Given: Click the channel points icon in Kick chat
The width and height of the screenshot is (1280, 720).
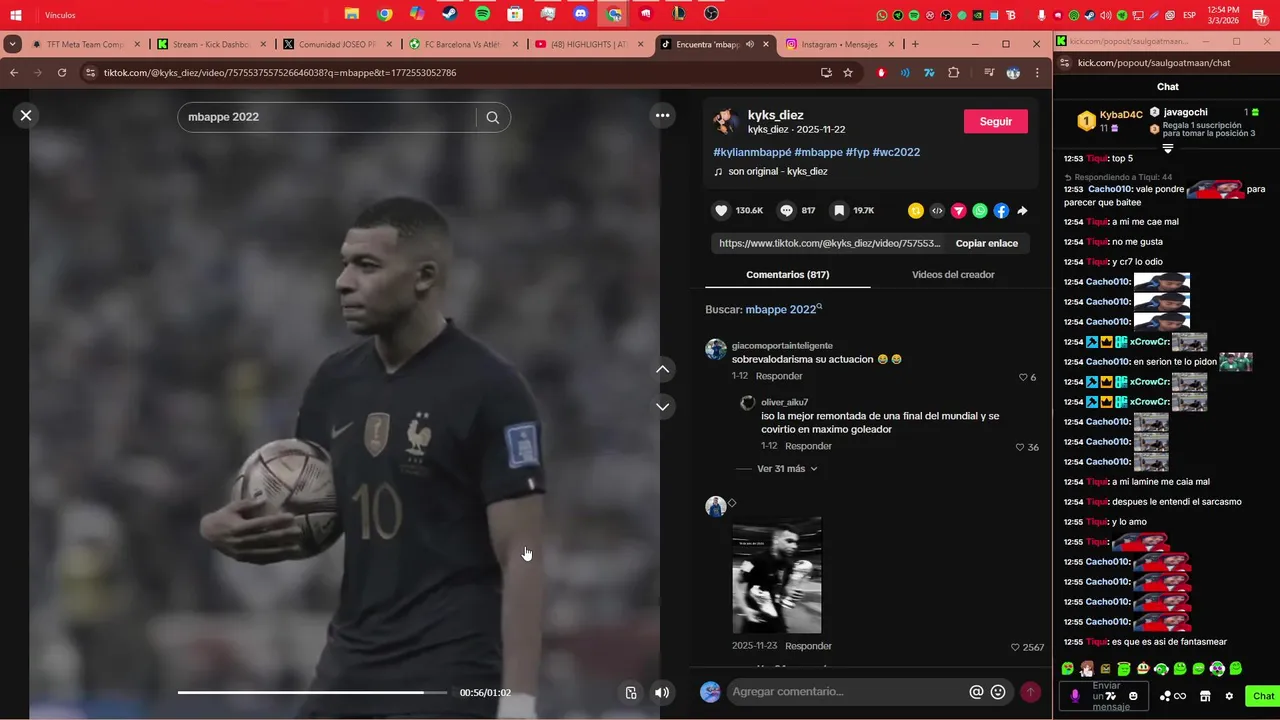Looking at the screenshot, I should tap(1173, 696).
